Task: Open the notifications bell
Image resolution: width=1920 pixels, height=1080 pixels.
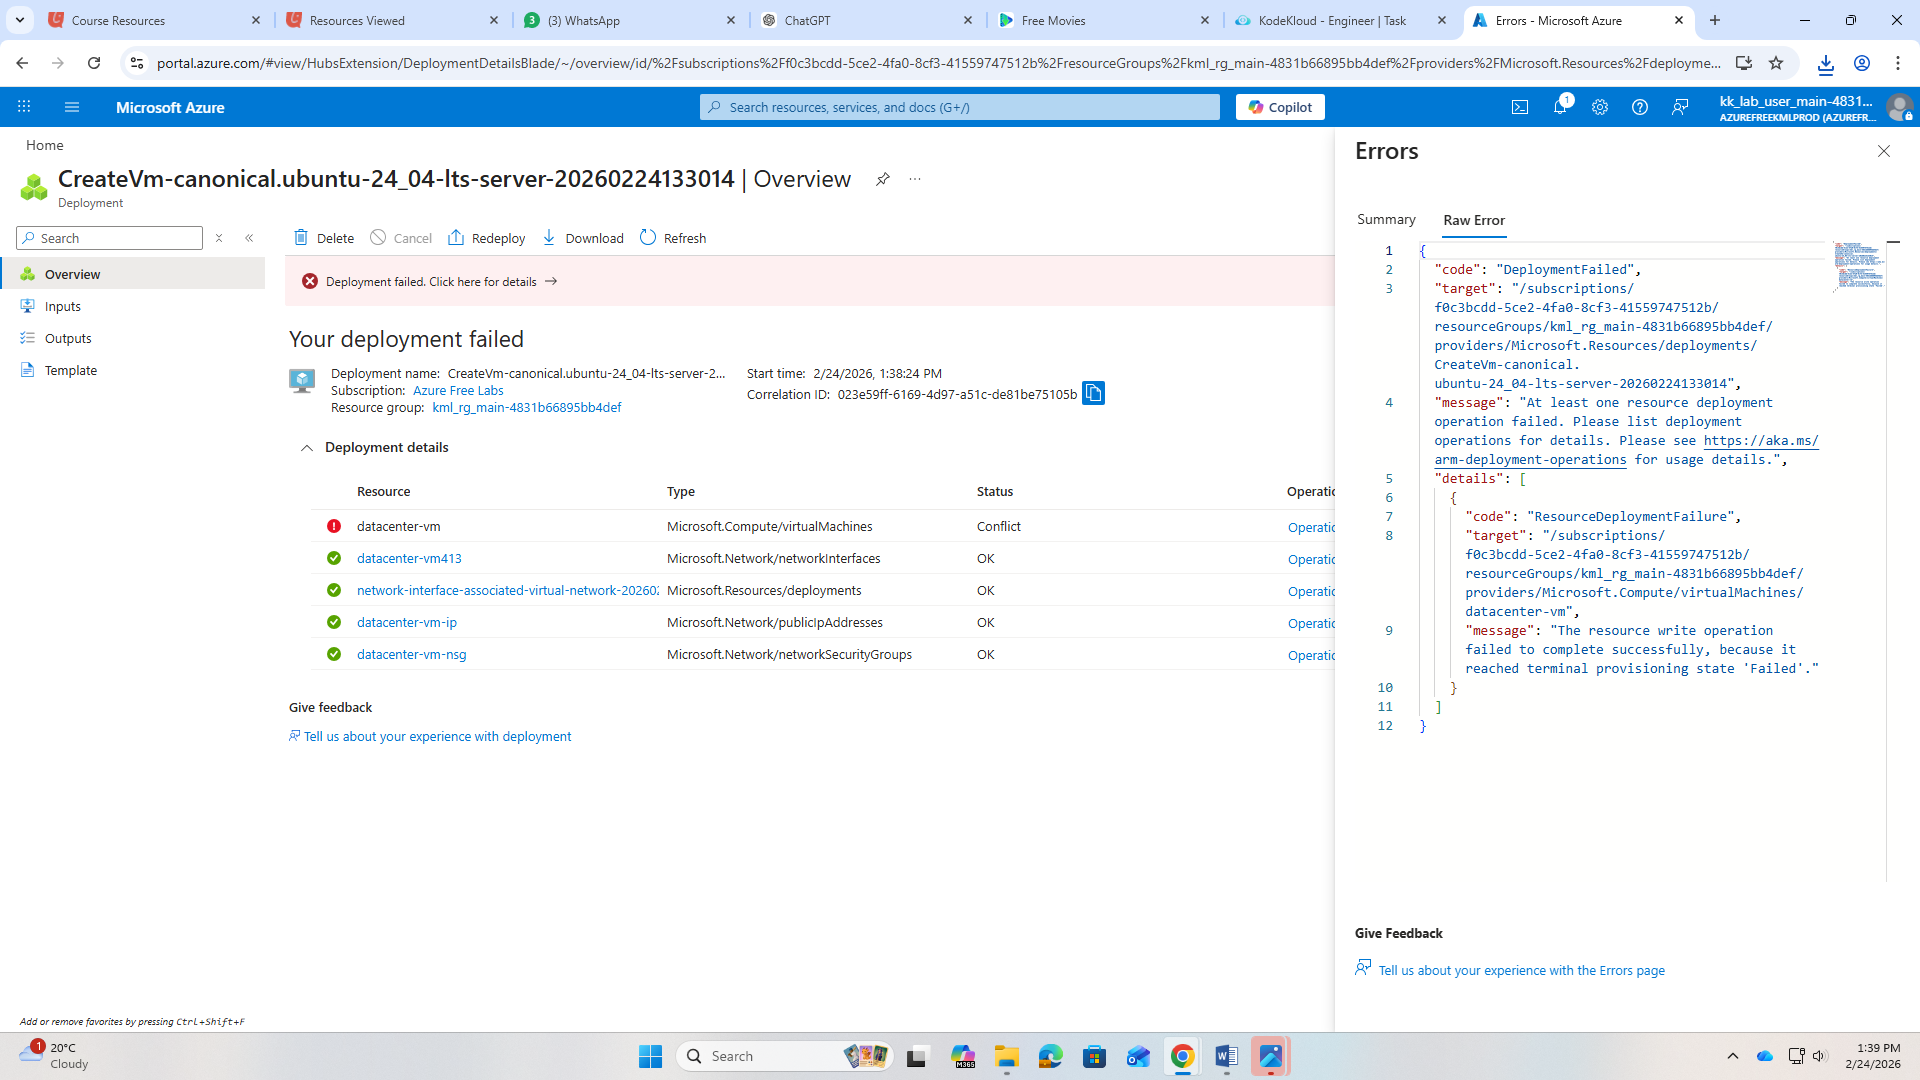Action: point(1559,107)
